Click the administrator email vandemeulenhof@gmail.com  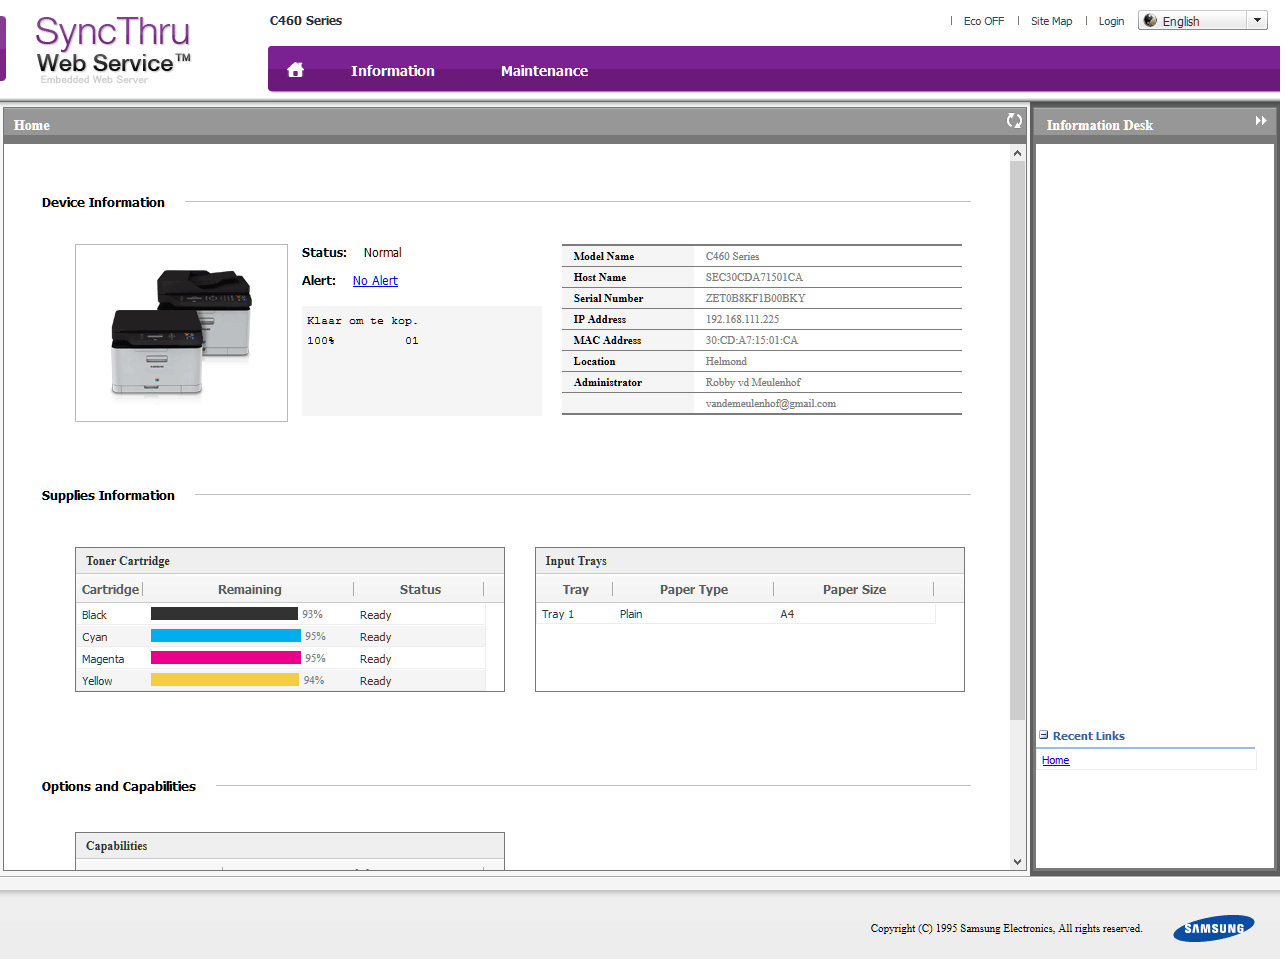771,404
